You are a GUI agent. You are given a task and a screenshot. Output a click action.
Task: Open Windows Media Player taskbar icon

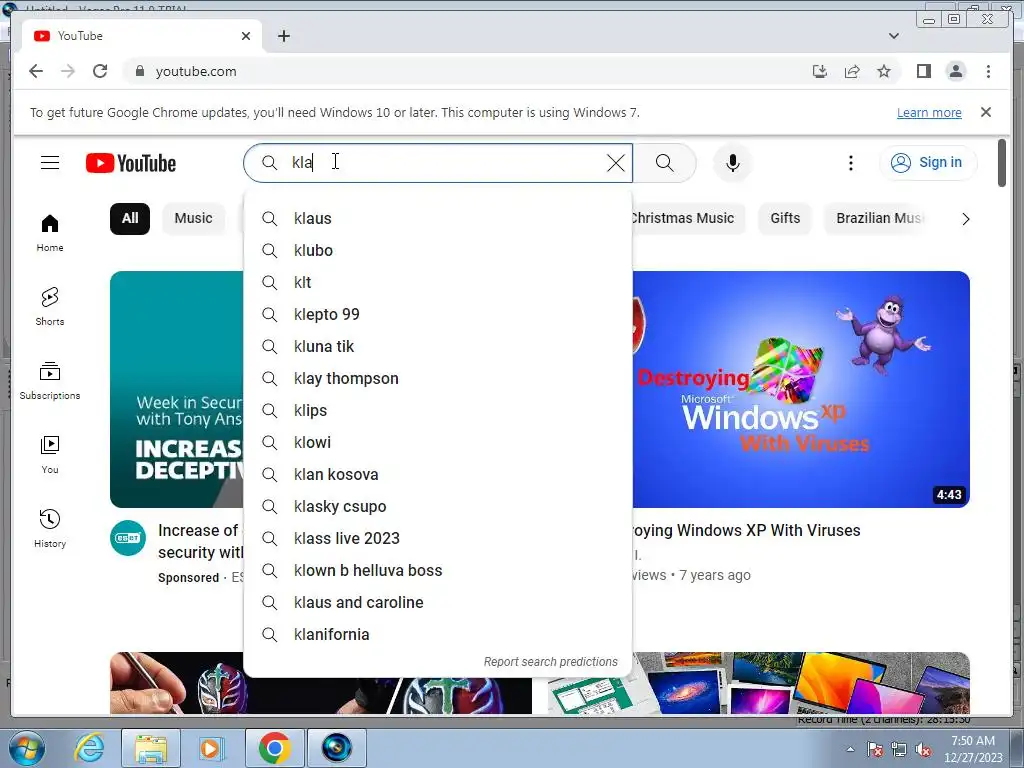pyautogui.click(x=211, y=748)
